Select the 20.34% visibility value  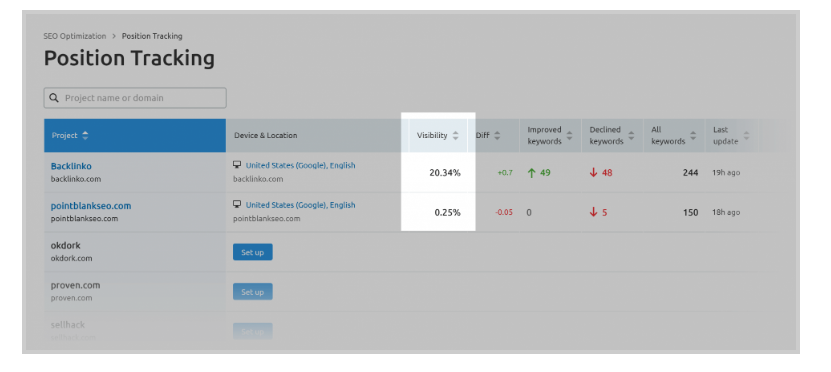pos(445,173)
